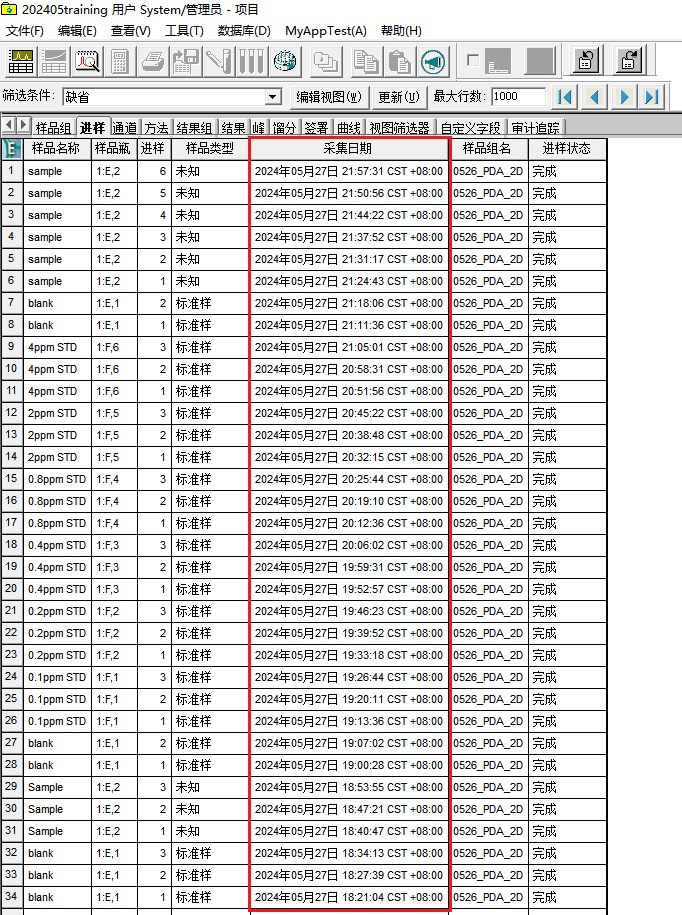Switch to the 结果 tab

(x=233, y=128)
